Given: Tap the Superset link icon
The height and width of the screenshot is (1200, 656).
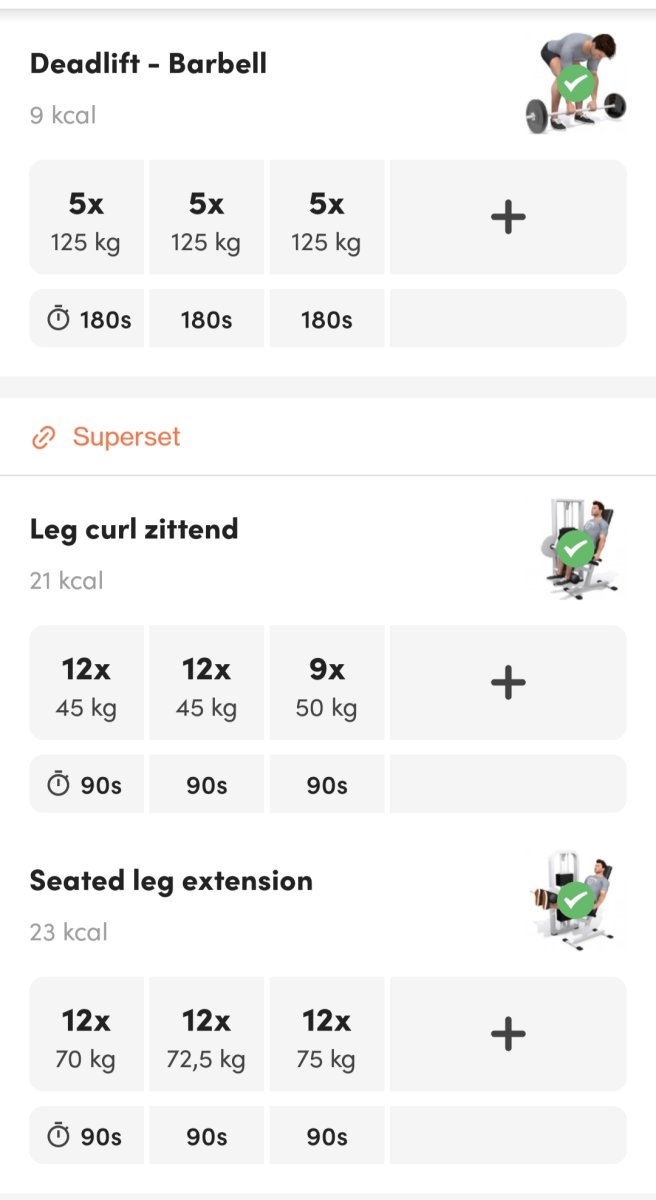Looking at the screenshot, I should tap(43, 437).
